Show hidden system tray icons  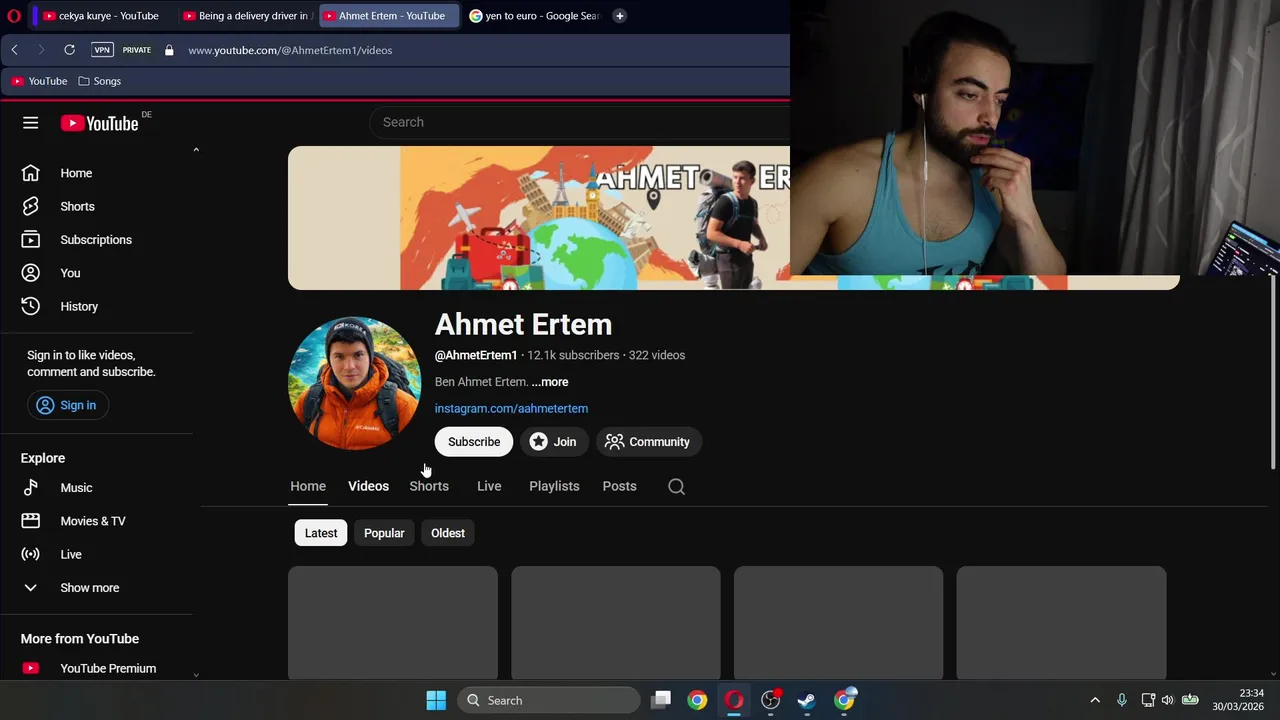(1095, 700)
